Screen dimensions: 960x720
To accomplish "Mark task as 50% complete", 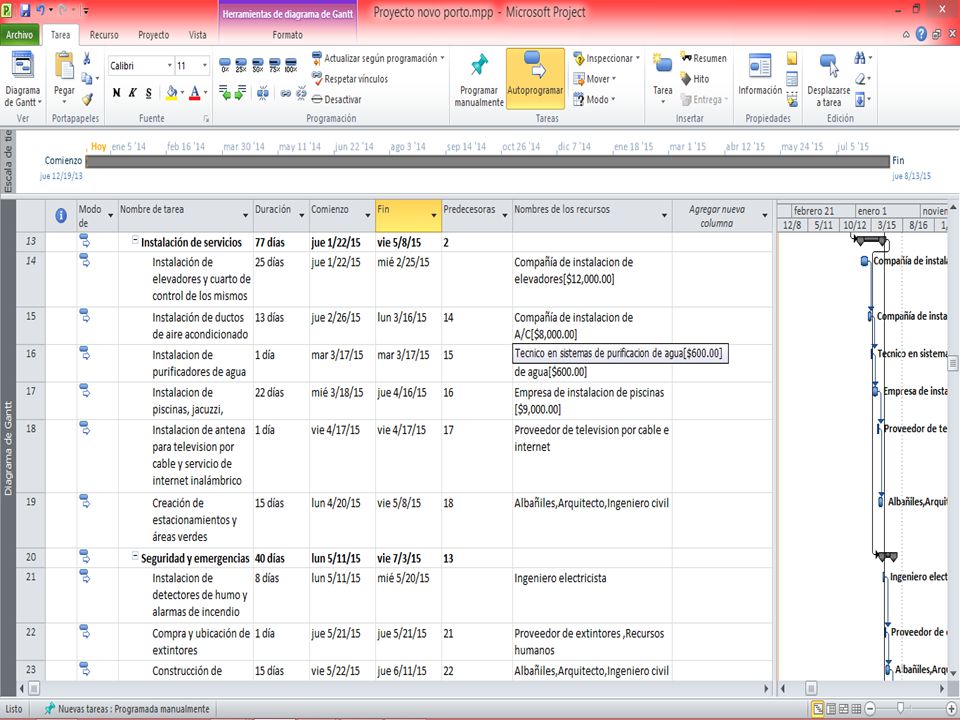I will pos(258,65).
